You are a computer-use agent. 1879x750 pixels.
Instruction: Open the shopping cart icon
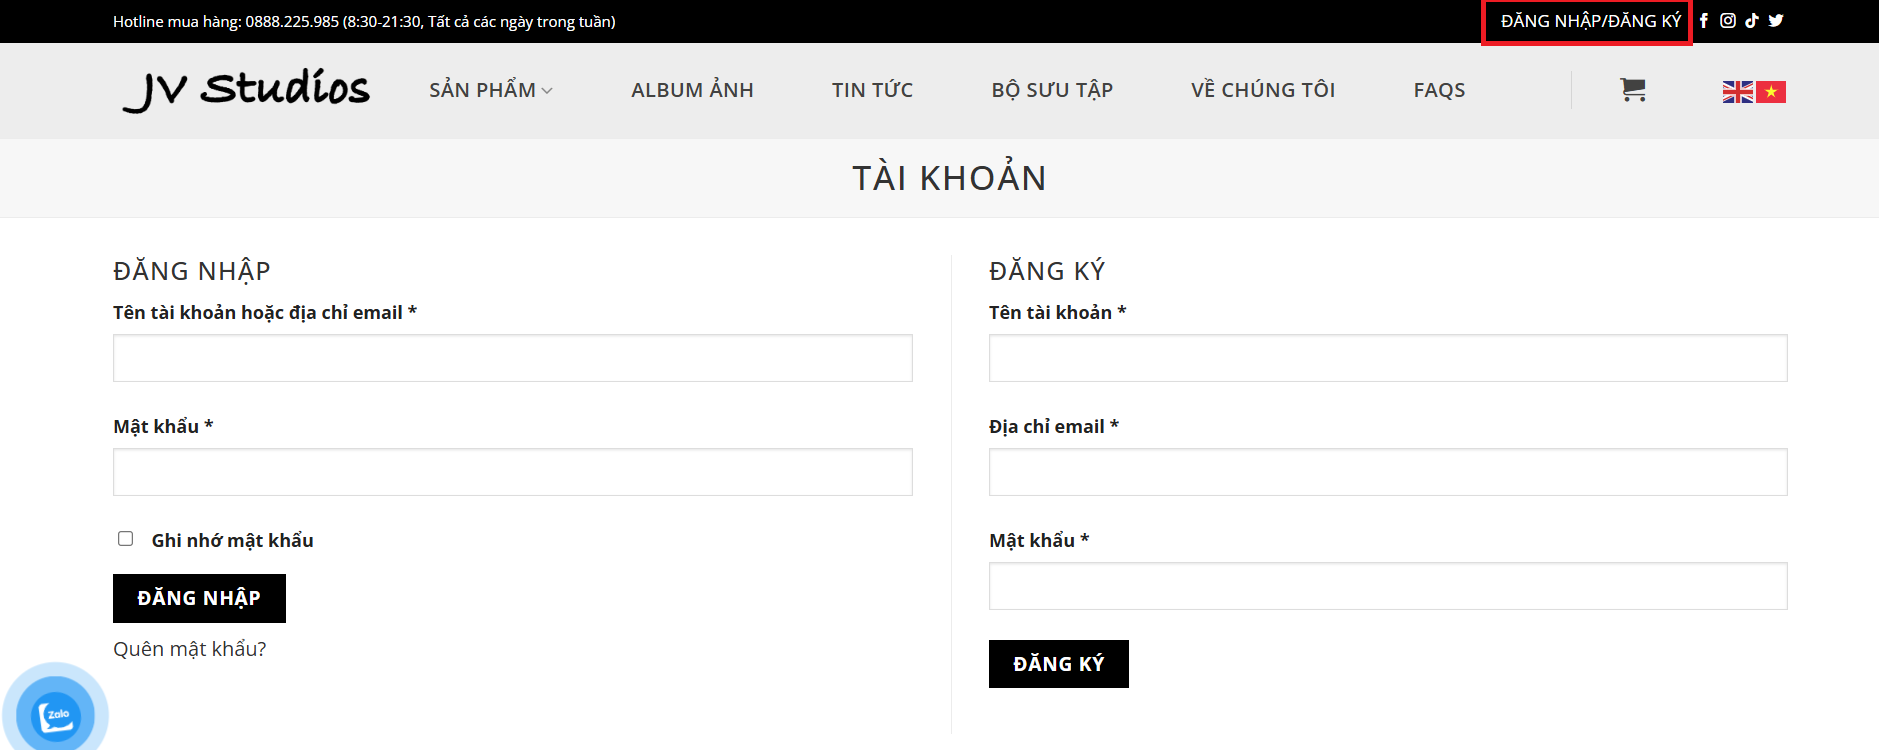pos(1633,90)
